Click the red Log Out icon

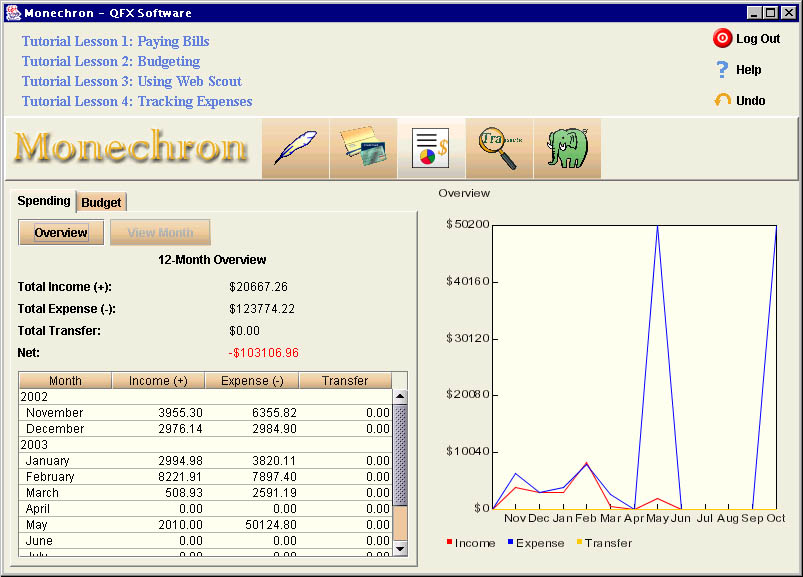tap(722, 39)
